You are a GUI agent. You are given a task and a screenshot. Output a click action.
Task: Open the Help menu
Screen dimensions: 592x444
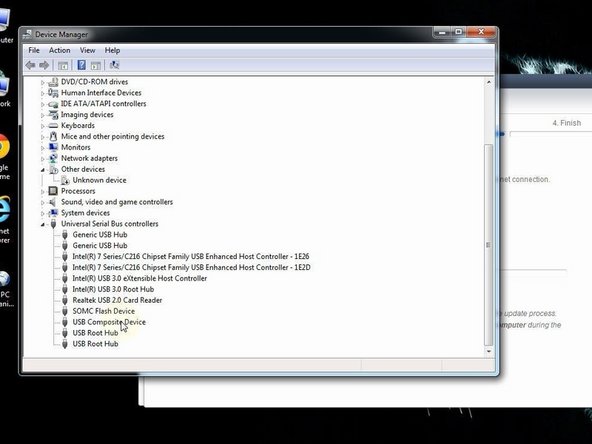click(x=112, y=50)
